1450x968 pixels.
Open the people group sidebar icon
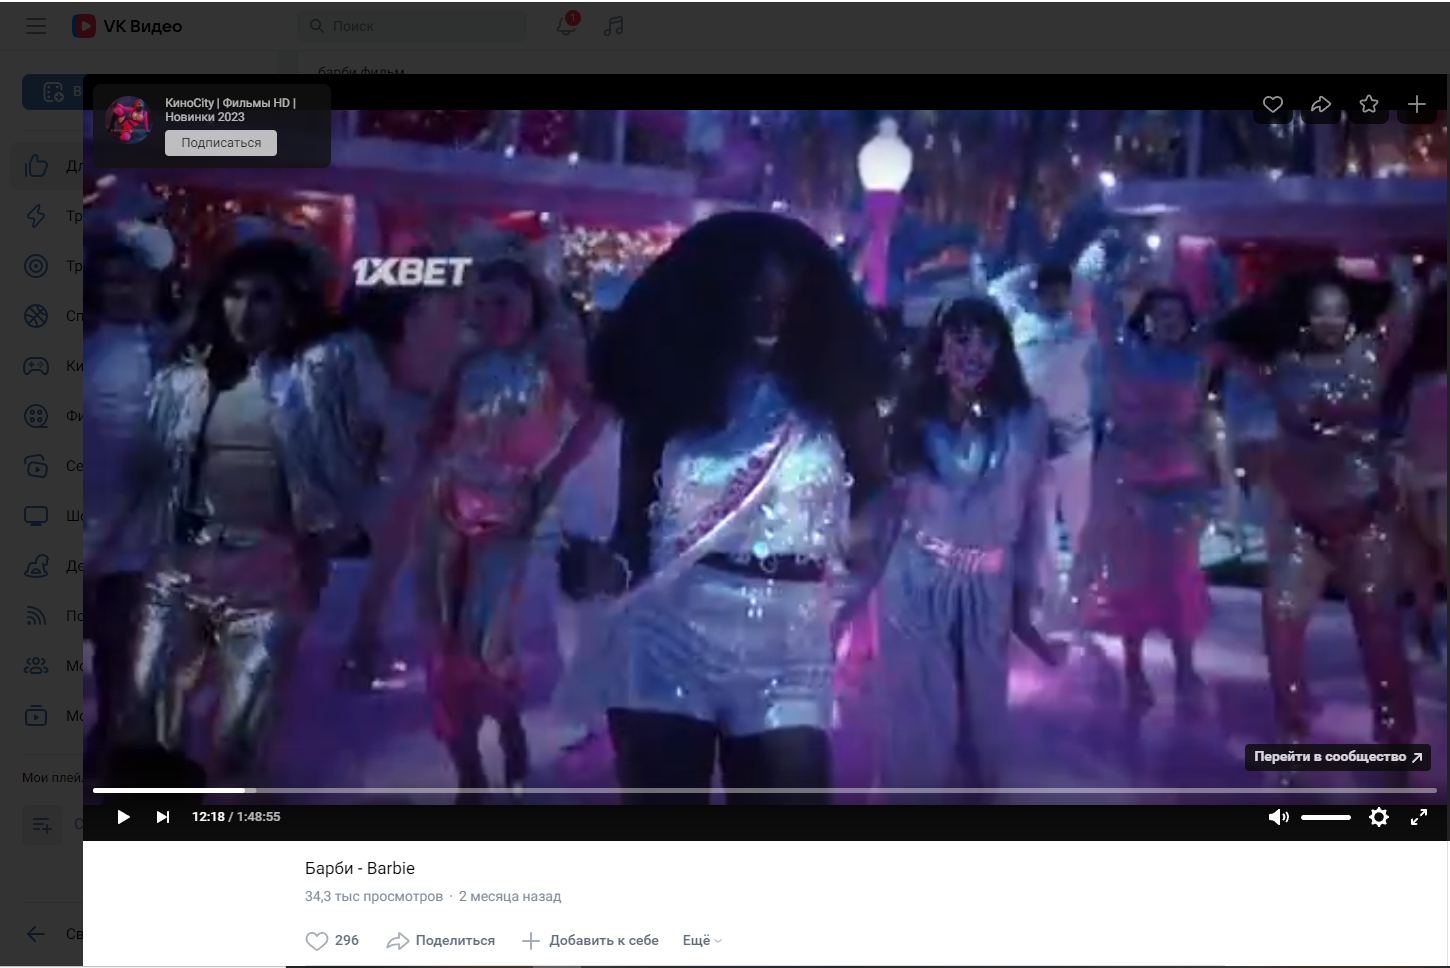pos(36,666)
